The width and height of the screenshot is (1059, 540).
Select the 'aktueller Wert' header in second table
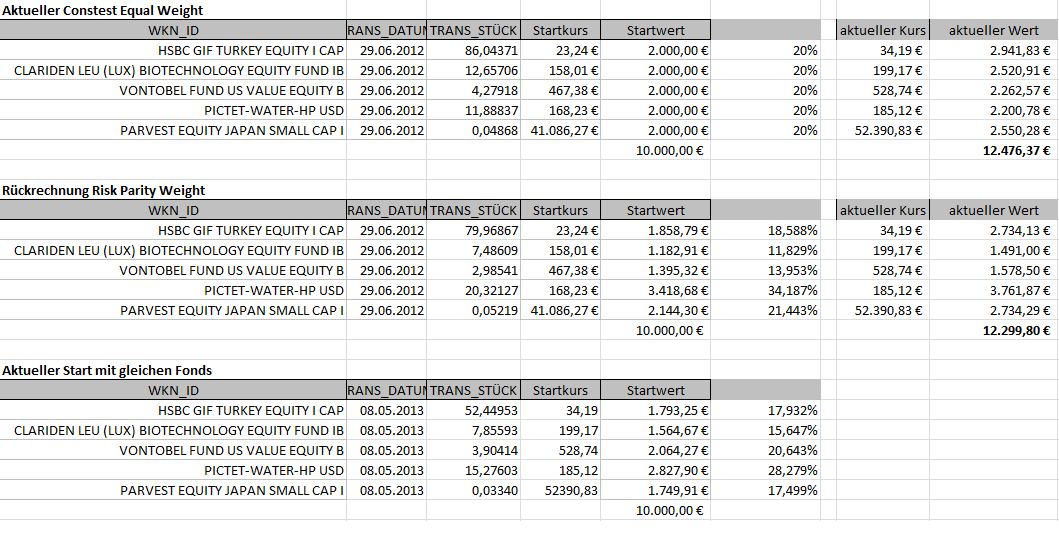[x=993, y=211]
